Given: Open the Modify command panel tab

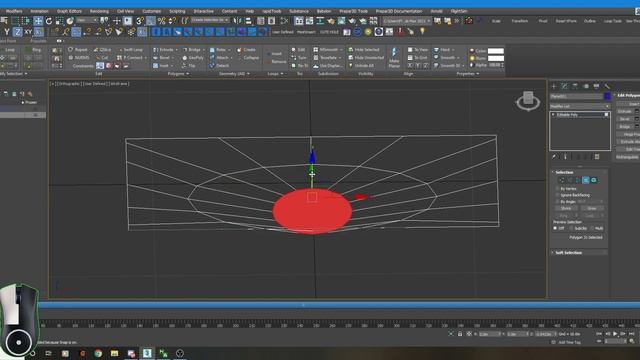Looking at the screenshot, I should click(564, 86).
